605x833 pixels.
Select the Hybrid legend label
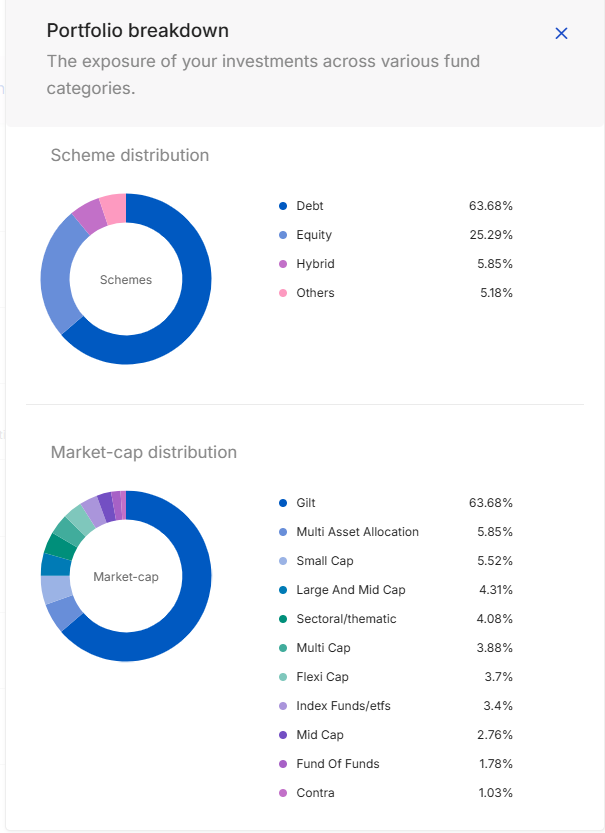pos(315,264)
